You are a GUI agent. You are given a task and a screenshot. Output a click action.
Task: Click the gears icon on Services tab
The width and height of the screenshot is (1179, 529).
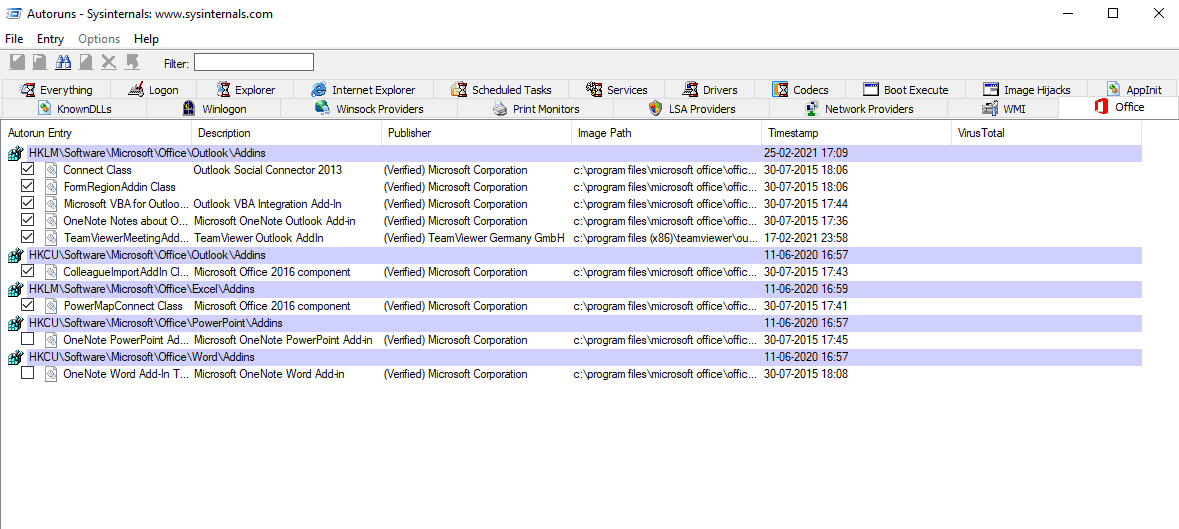pyautogui.click(x=594, y=89)
